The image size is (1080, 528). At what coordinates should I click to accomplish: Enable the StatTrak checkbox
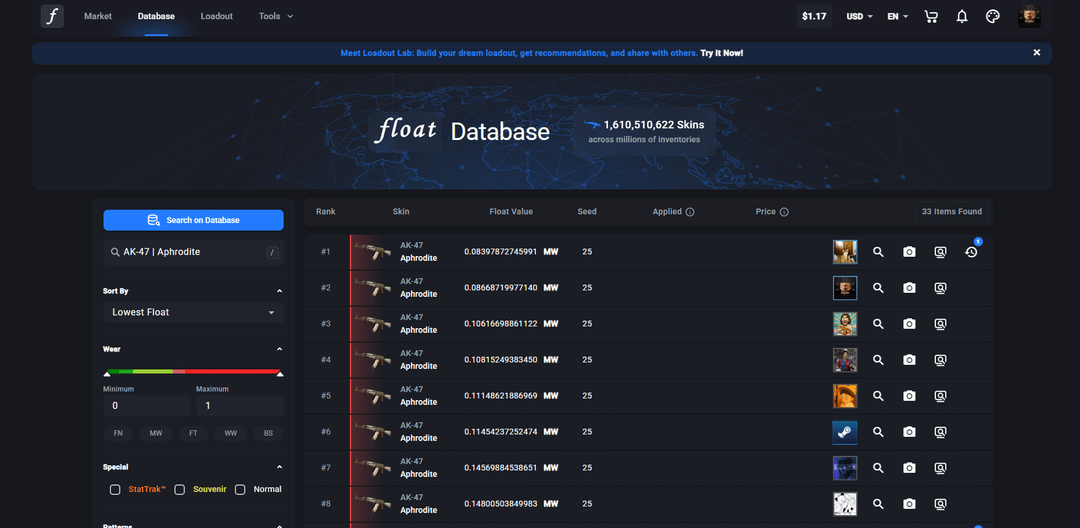pyautogui.click(x=116, y=490)
